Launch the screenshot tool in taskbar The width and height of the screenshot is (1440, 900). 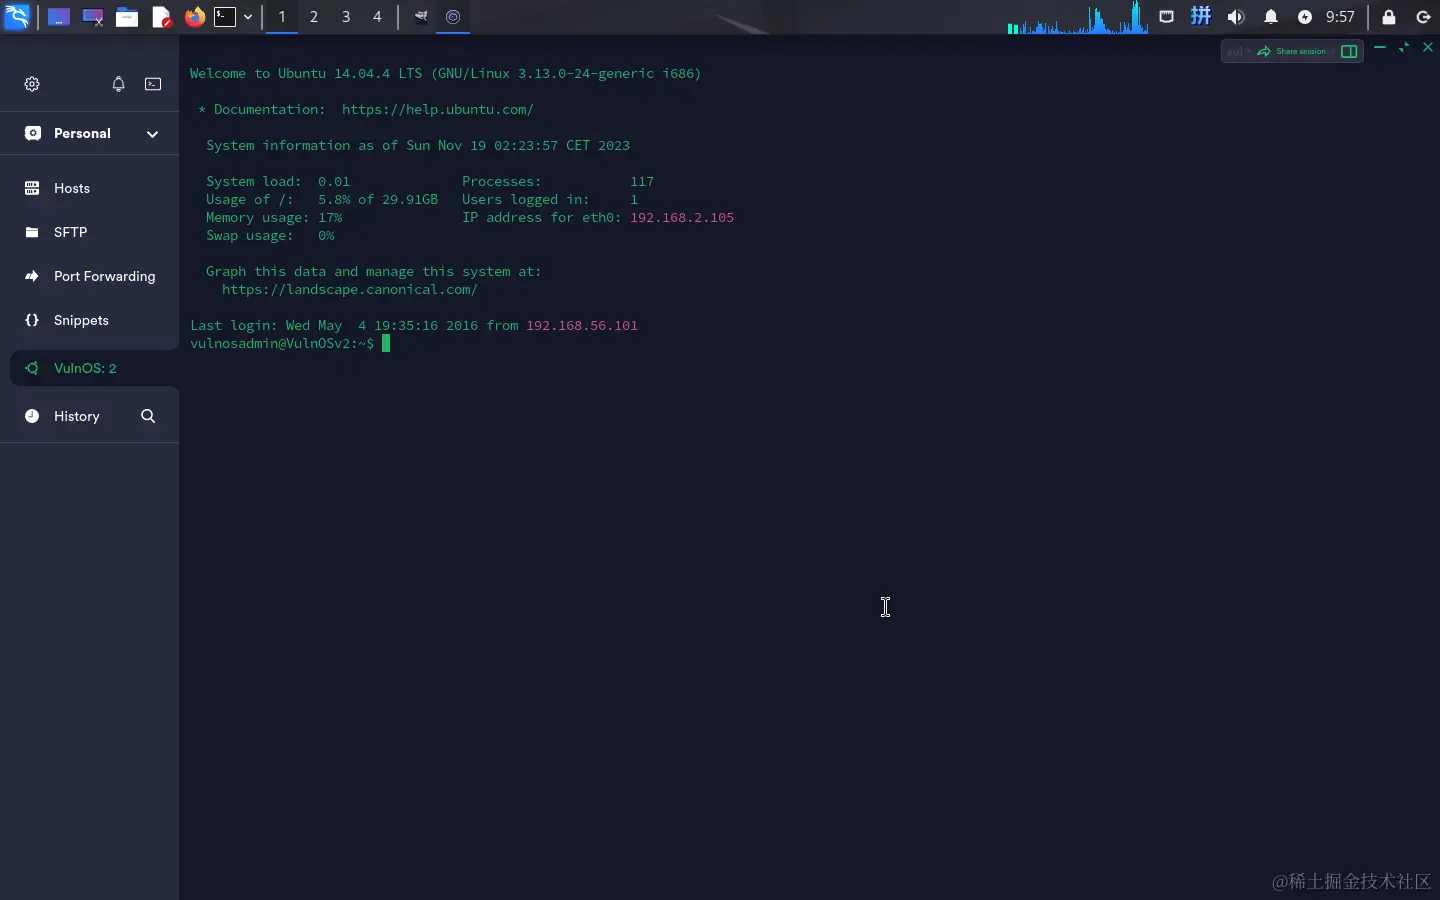click(93, 17)
